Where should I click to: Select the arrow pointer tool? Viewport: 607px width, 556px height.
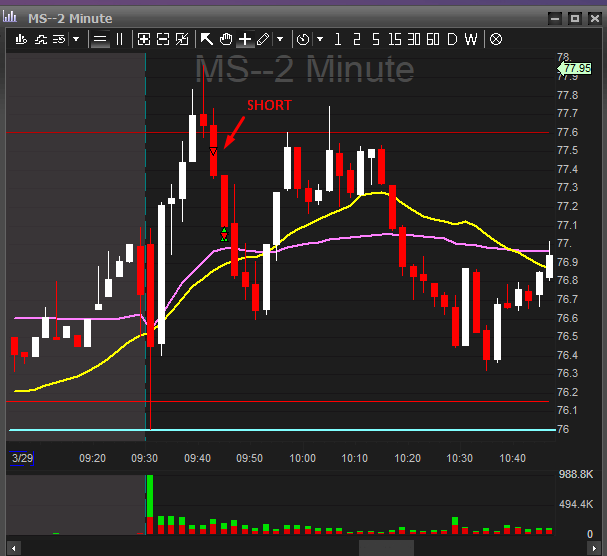click(x=206, y=39)
